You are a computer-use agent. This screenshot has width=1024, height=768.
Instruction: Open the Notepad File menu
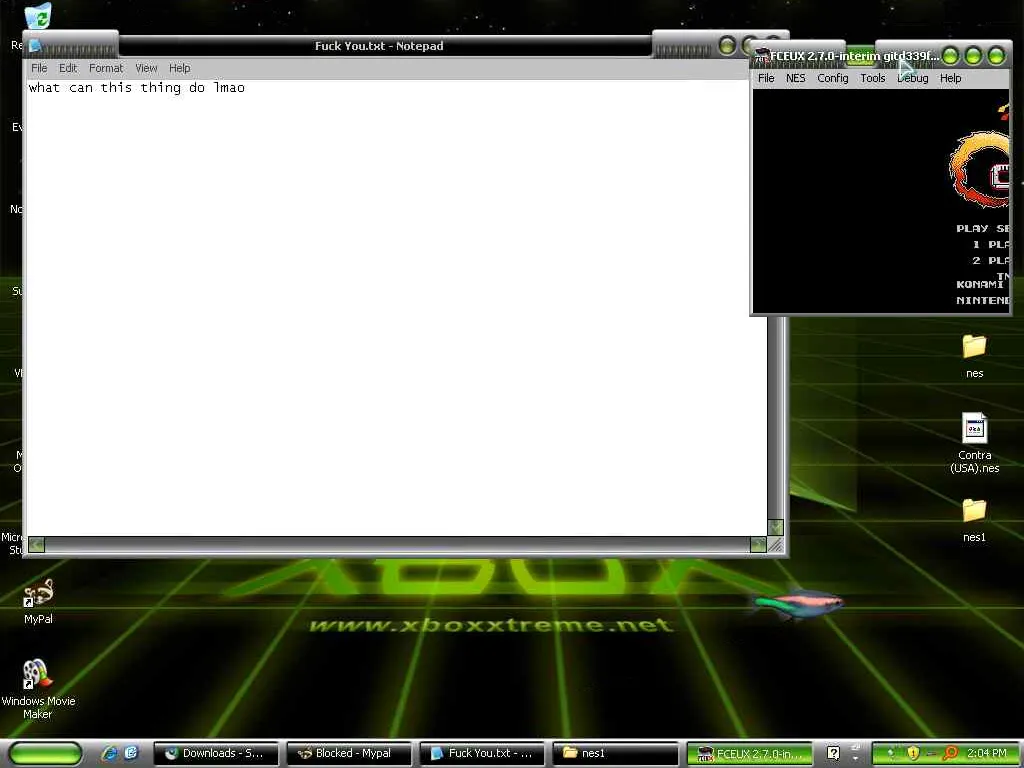tap(39, 68)
